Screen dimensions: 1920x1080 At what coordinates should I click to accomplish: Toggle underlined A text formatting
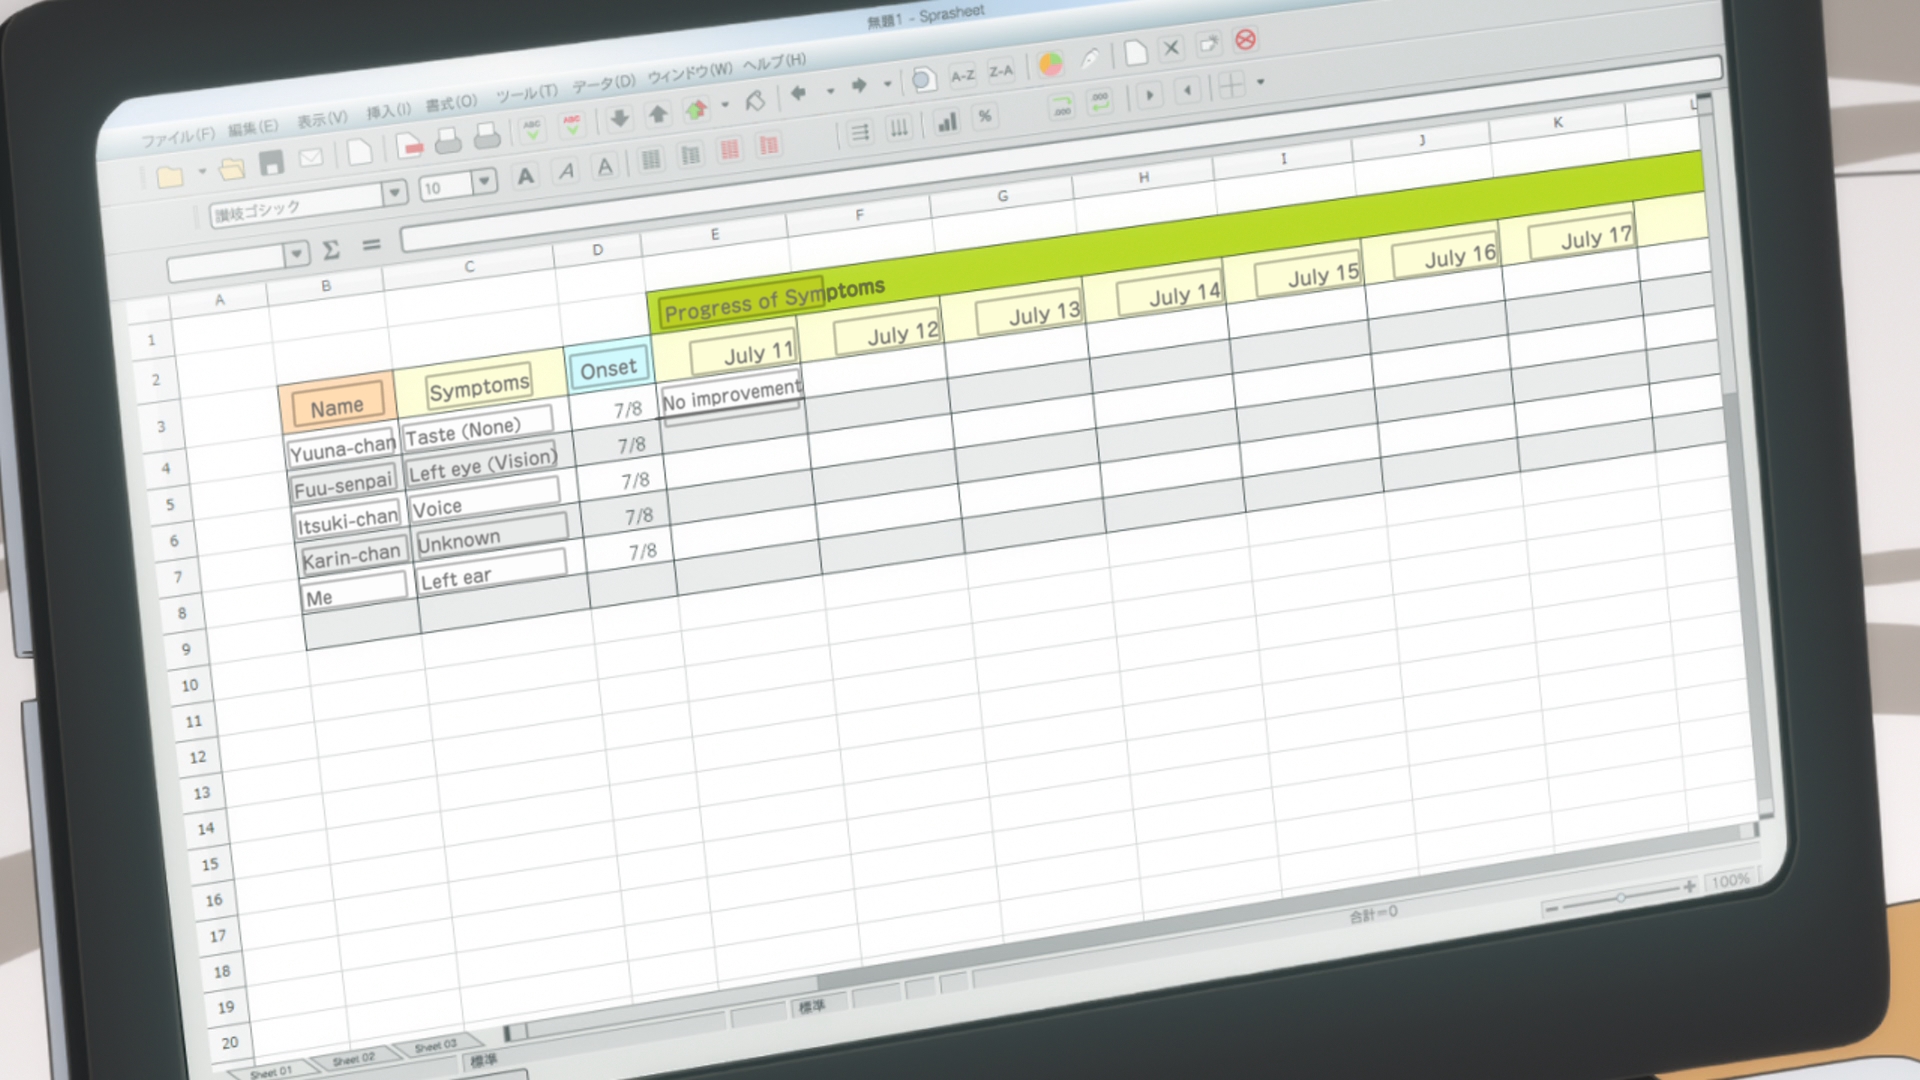pyautogui.click(x=605, y=167)
